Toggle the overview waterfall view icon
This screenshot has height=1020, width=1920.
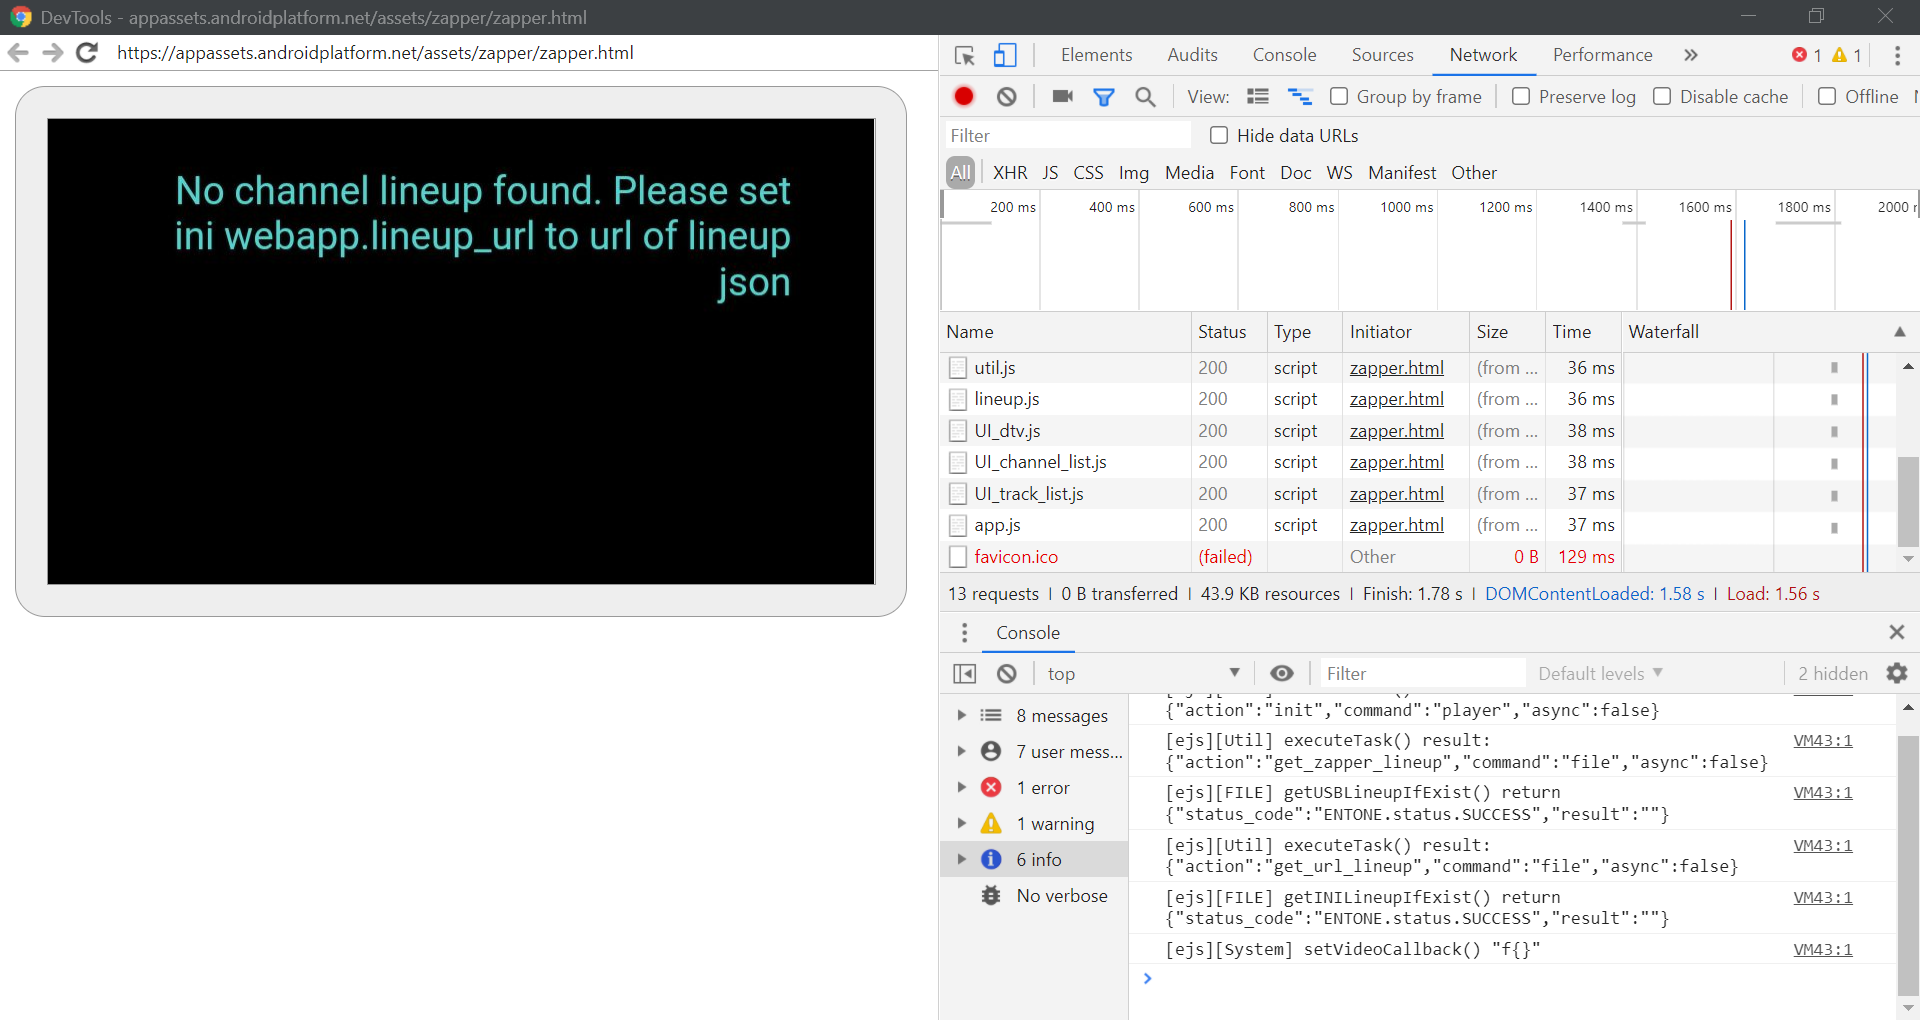pos(1300,97)
